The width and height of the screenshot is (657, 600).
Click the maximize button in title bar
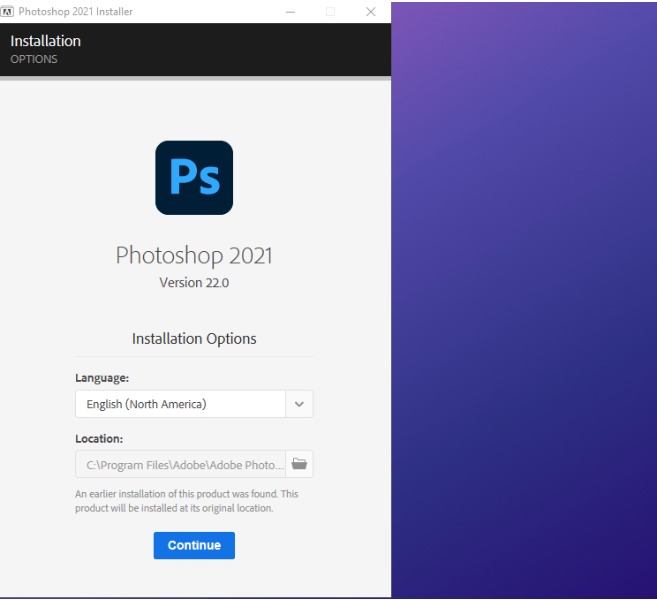331,11
